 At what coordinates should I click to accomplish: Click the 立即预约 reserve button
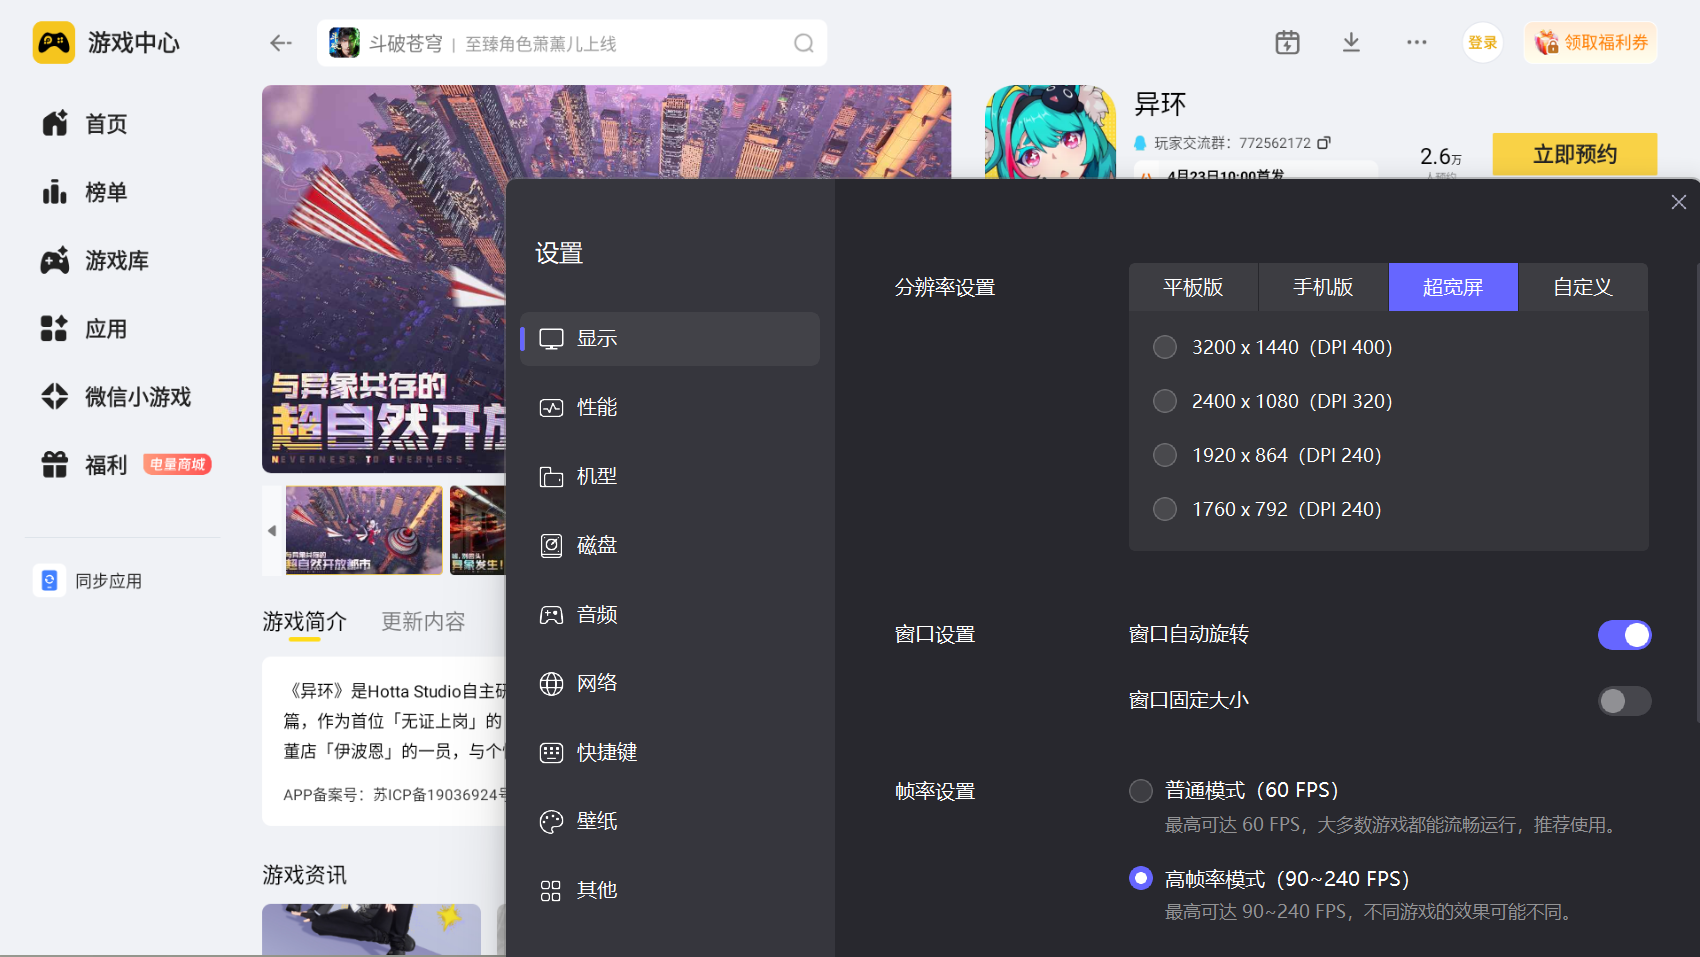tap(1575, 154)
